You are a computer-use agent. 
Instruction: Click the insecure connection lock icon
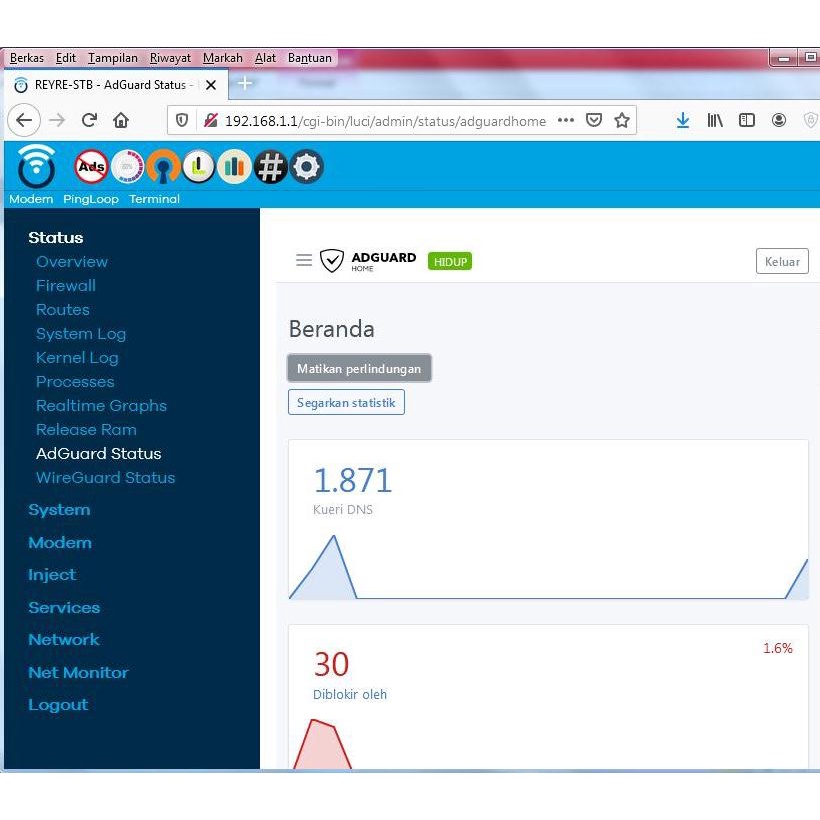pyautogui.click(x=210, y=121)
